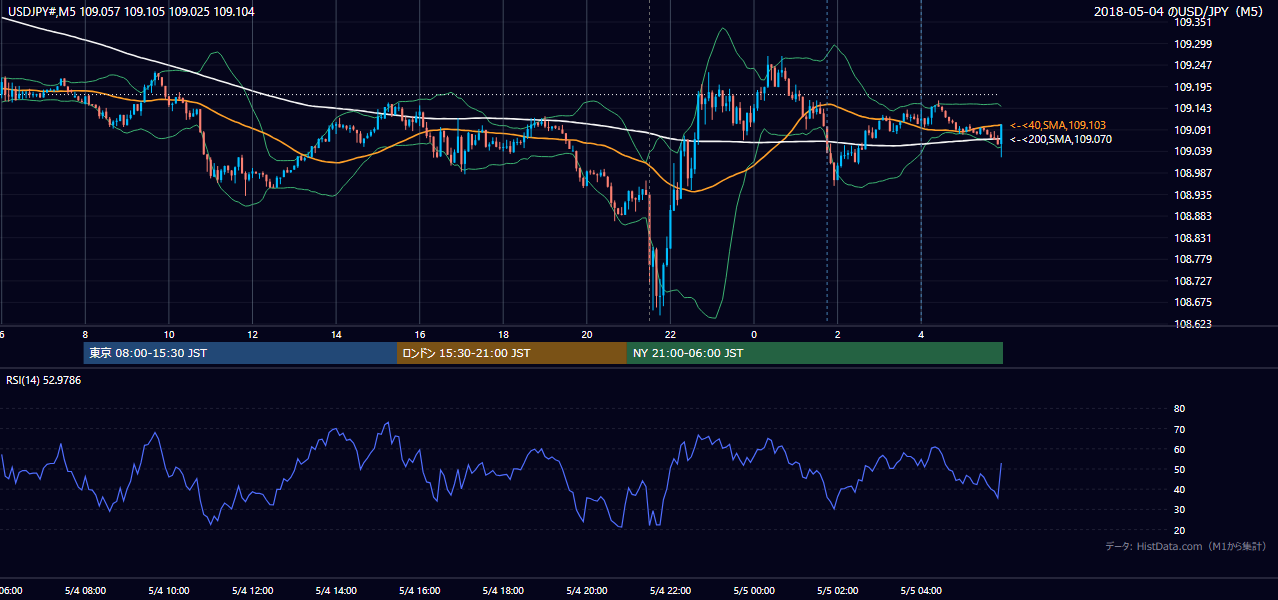
Task: Click the 5/4 18:00 bottom time label
Action: coord(503,591)
